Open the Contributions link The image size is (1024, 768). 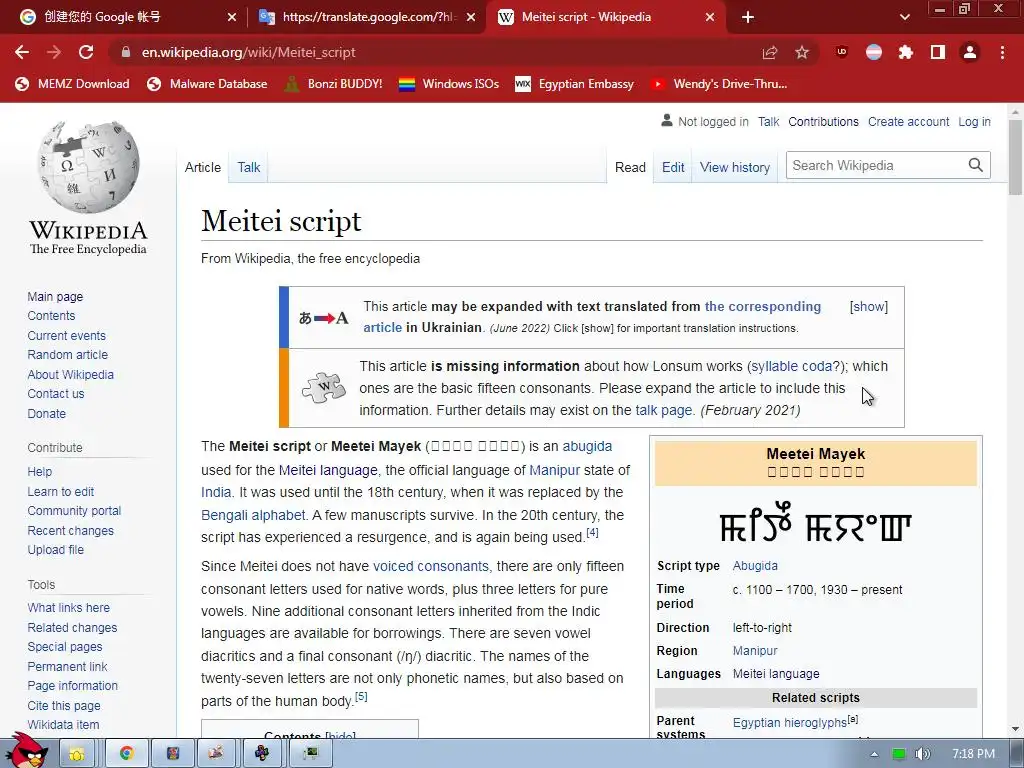pos(823,121)
